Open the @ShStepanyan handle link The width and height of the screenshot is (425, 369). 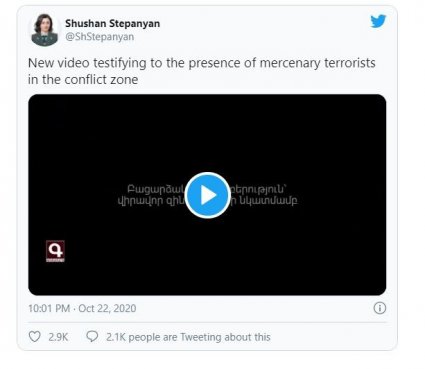(x=100, y=36)
